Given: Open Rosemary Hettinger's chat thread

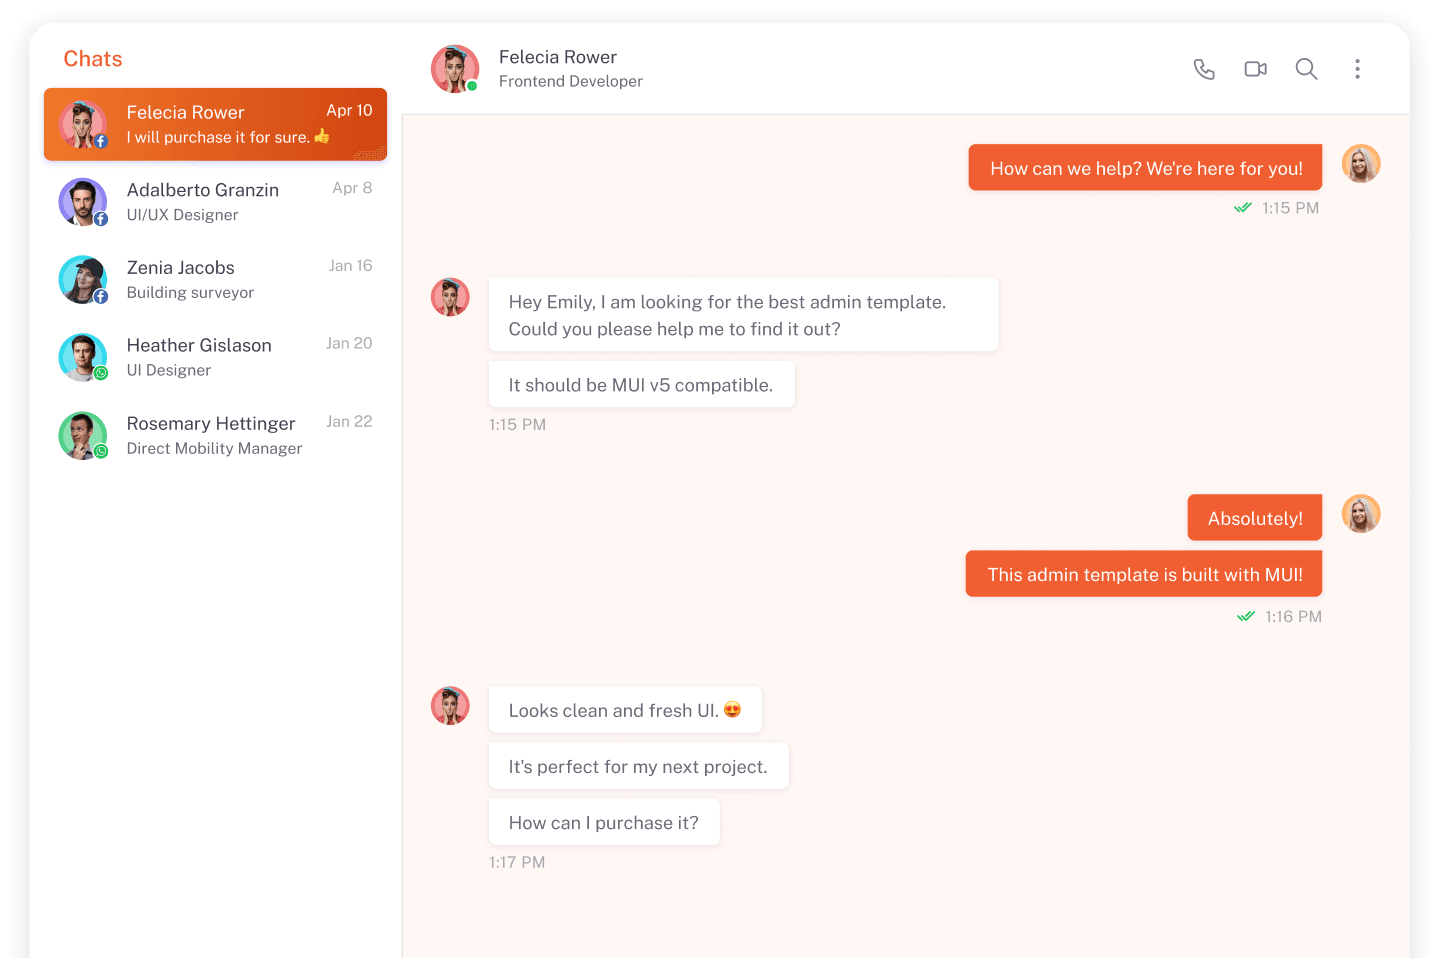Looking at the screenshot, I should [215, 435].
